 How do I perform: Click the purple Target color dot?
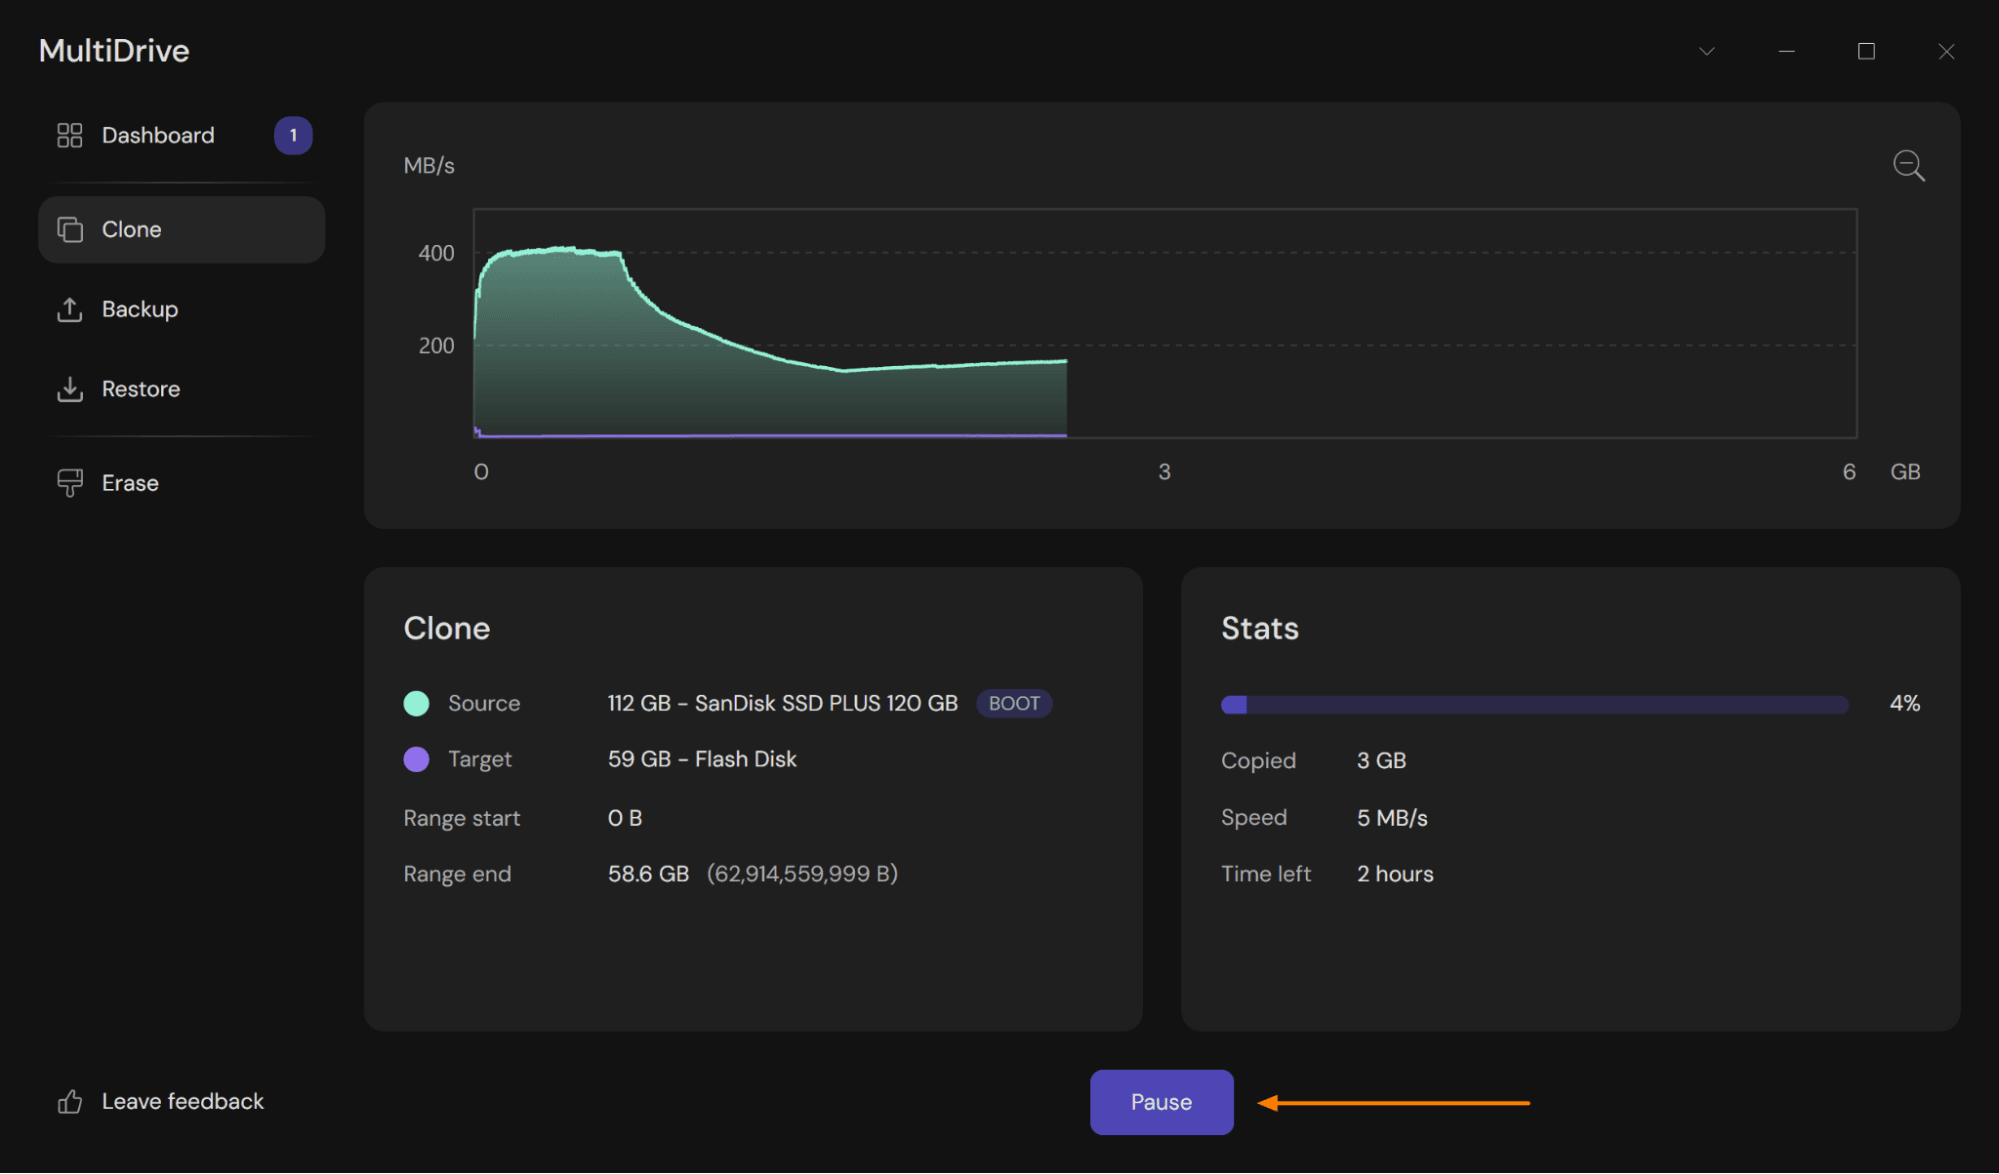tap(416, 759)
